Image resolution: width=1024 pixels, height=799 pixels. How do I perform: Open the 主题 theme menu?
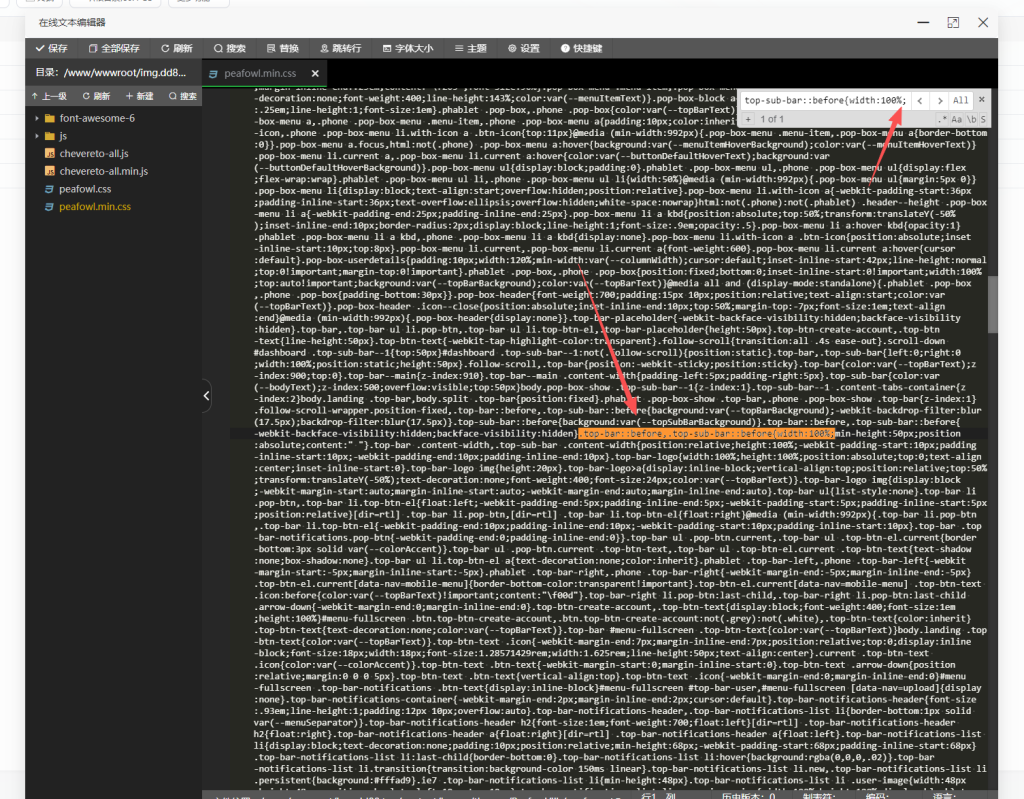(x=470, y=48)
